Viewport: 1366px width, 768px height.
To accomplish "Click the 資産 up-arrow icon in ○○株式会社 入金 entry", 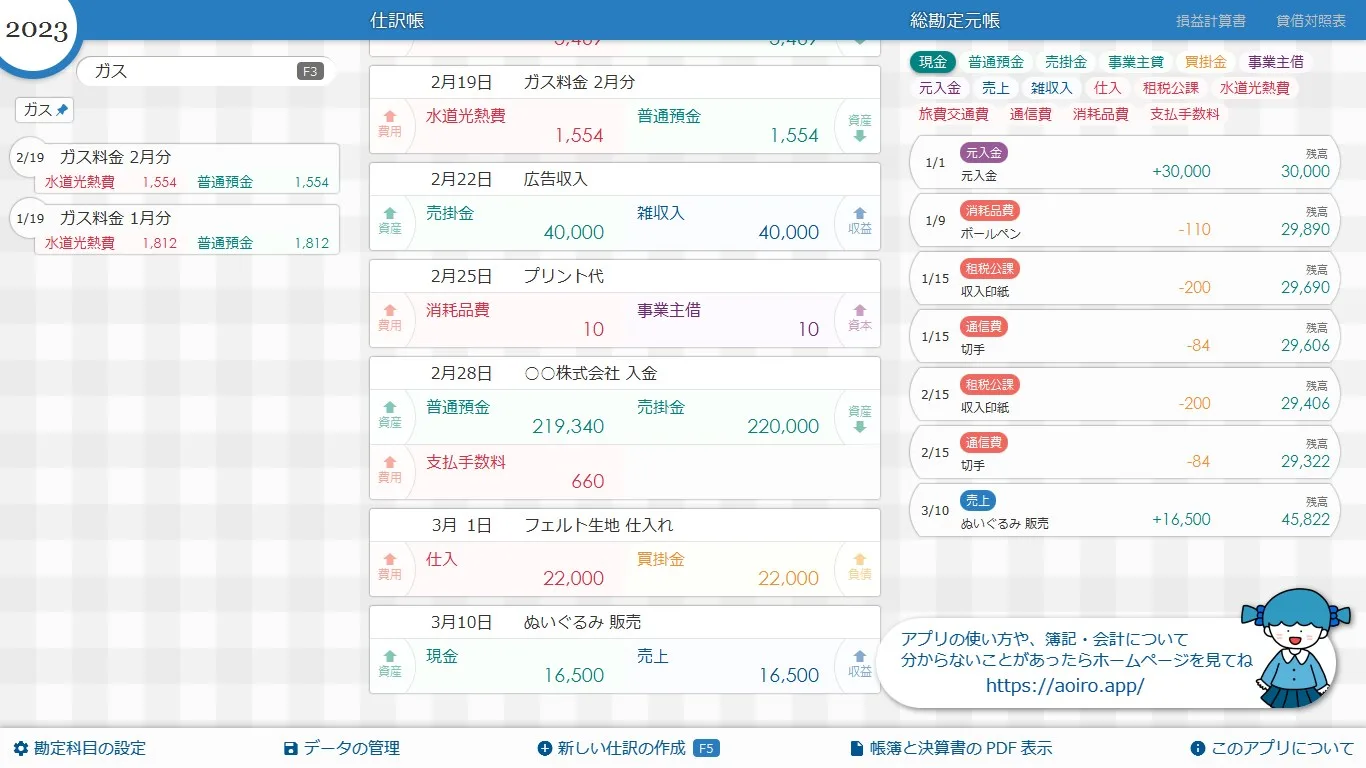I will pos(390,407).
